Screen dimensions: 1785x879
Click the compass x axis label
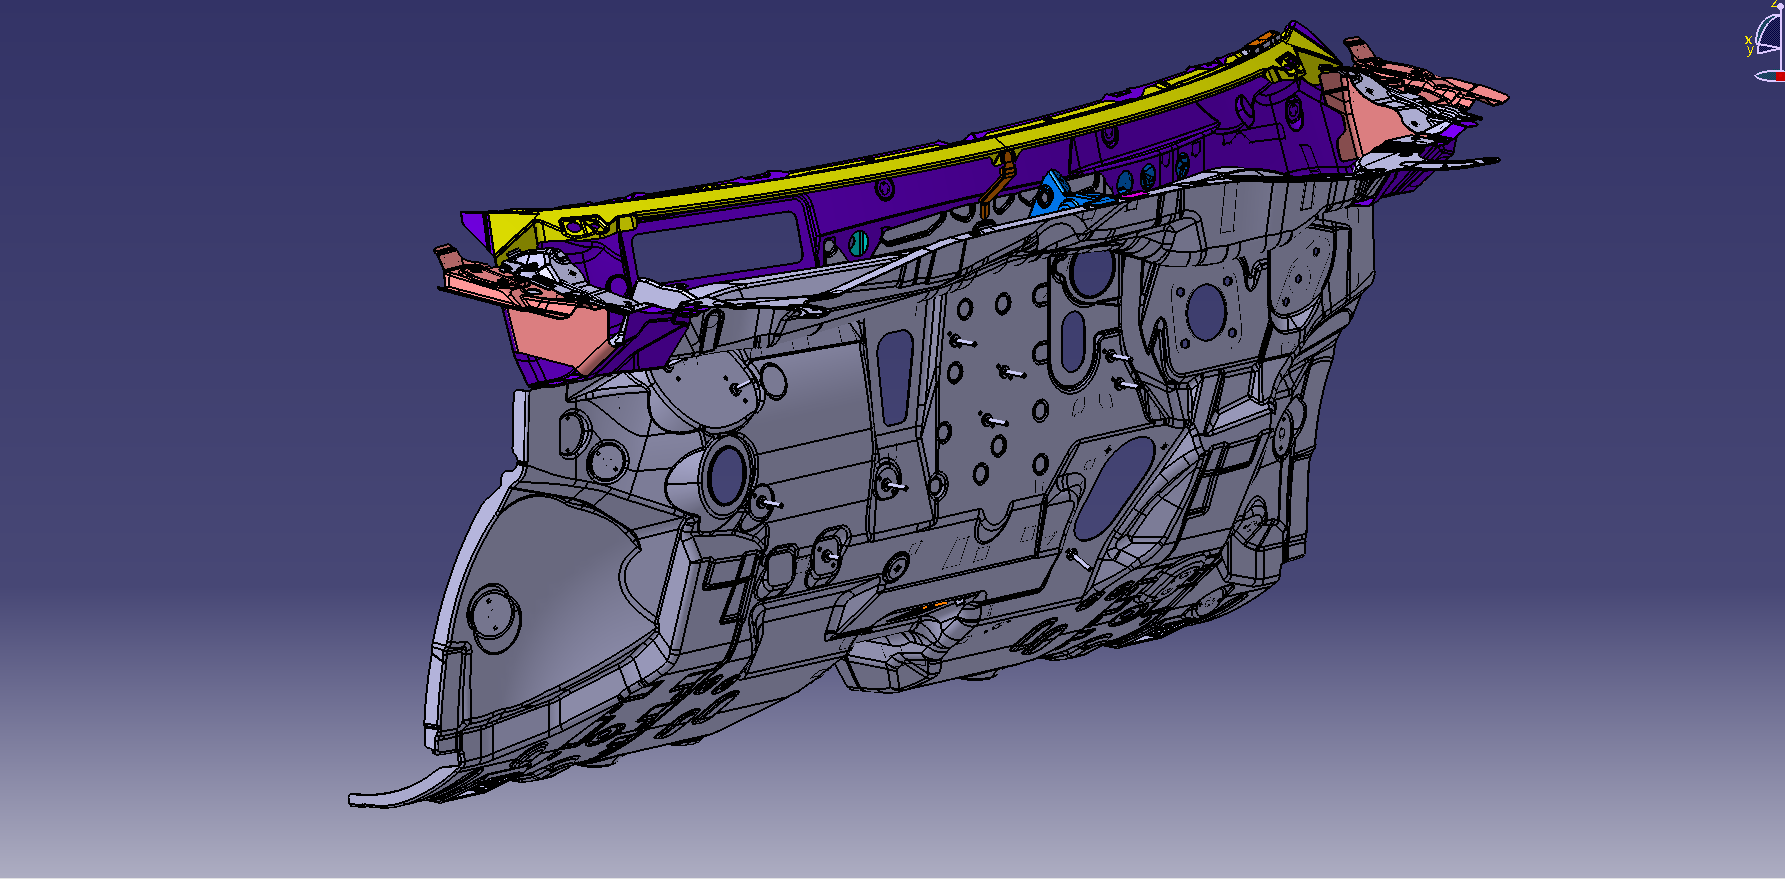coord(1748,40)
